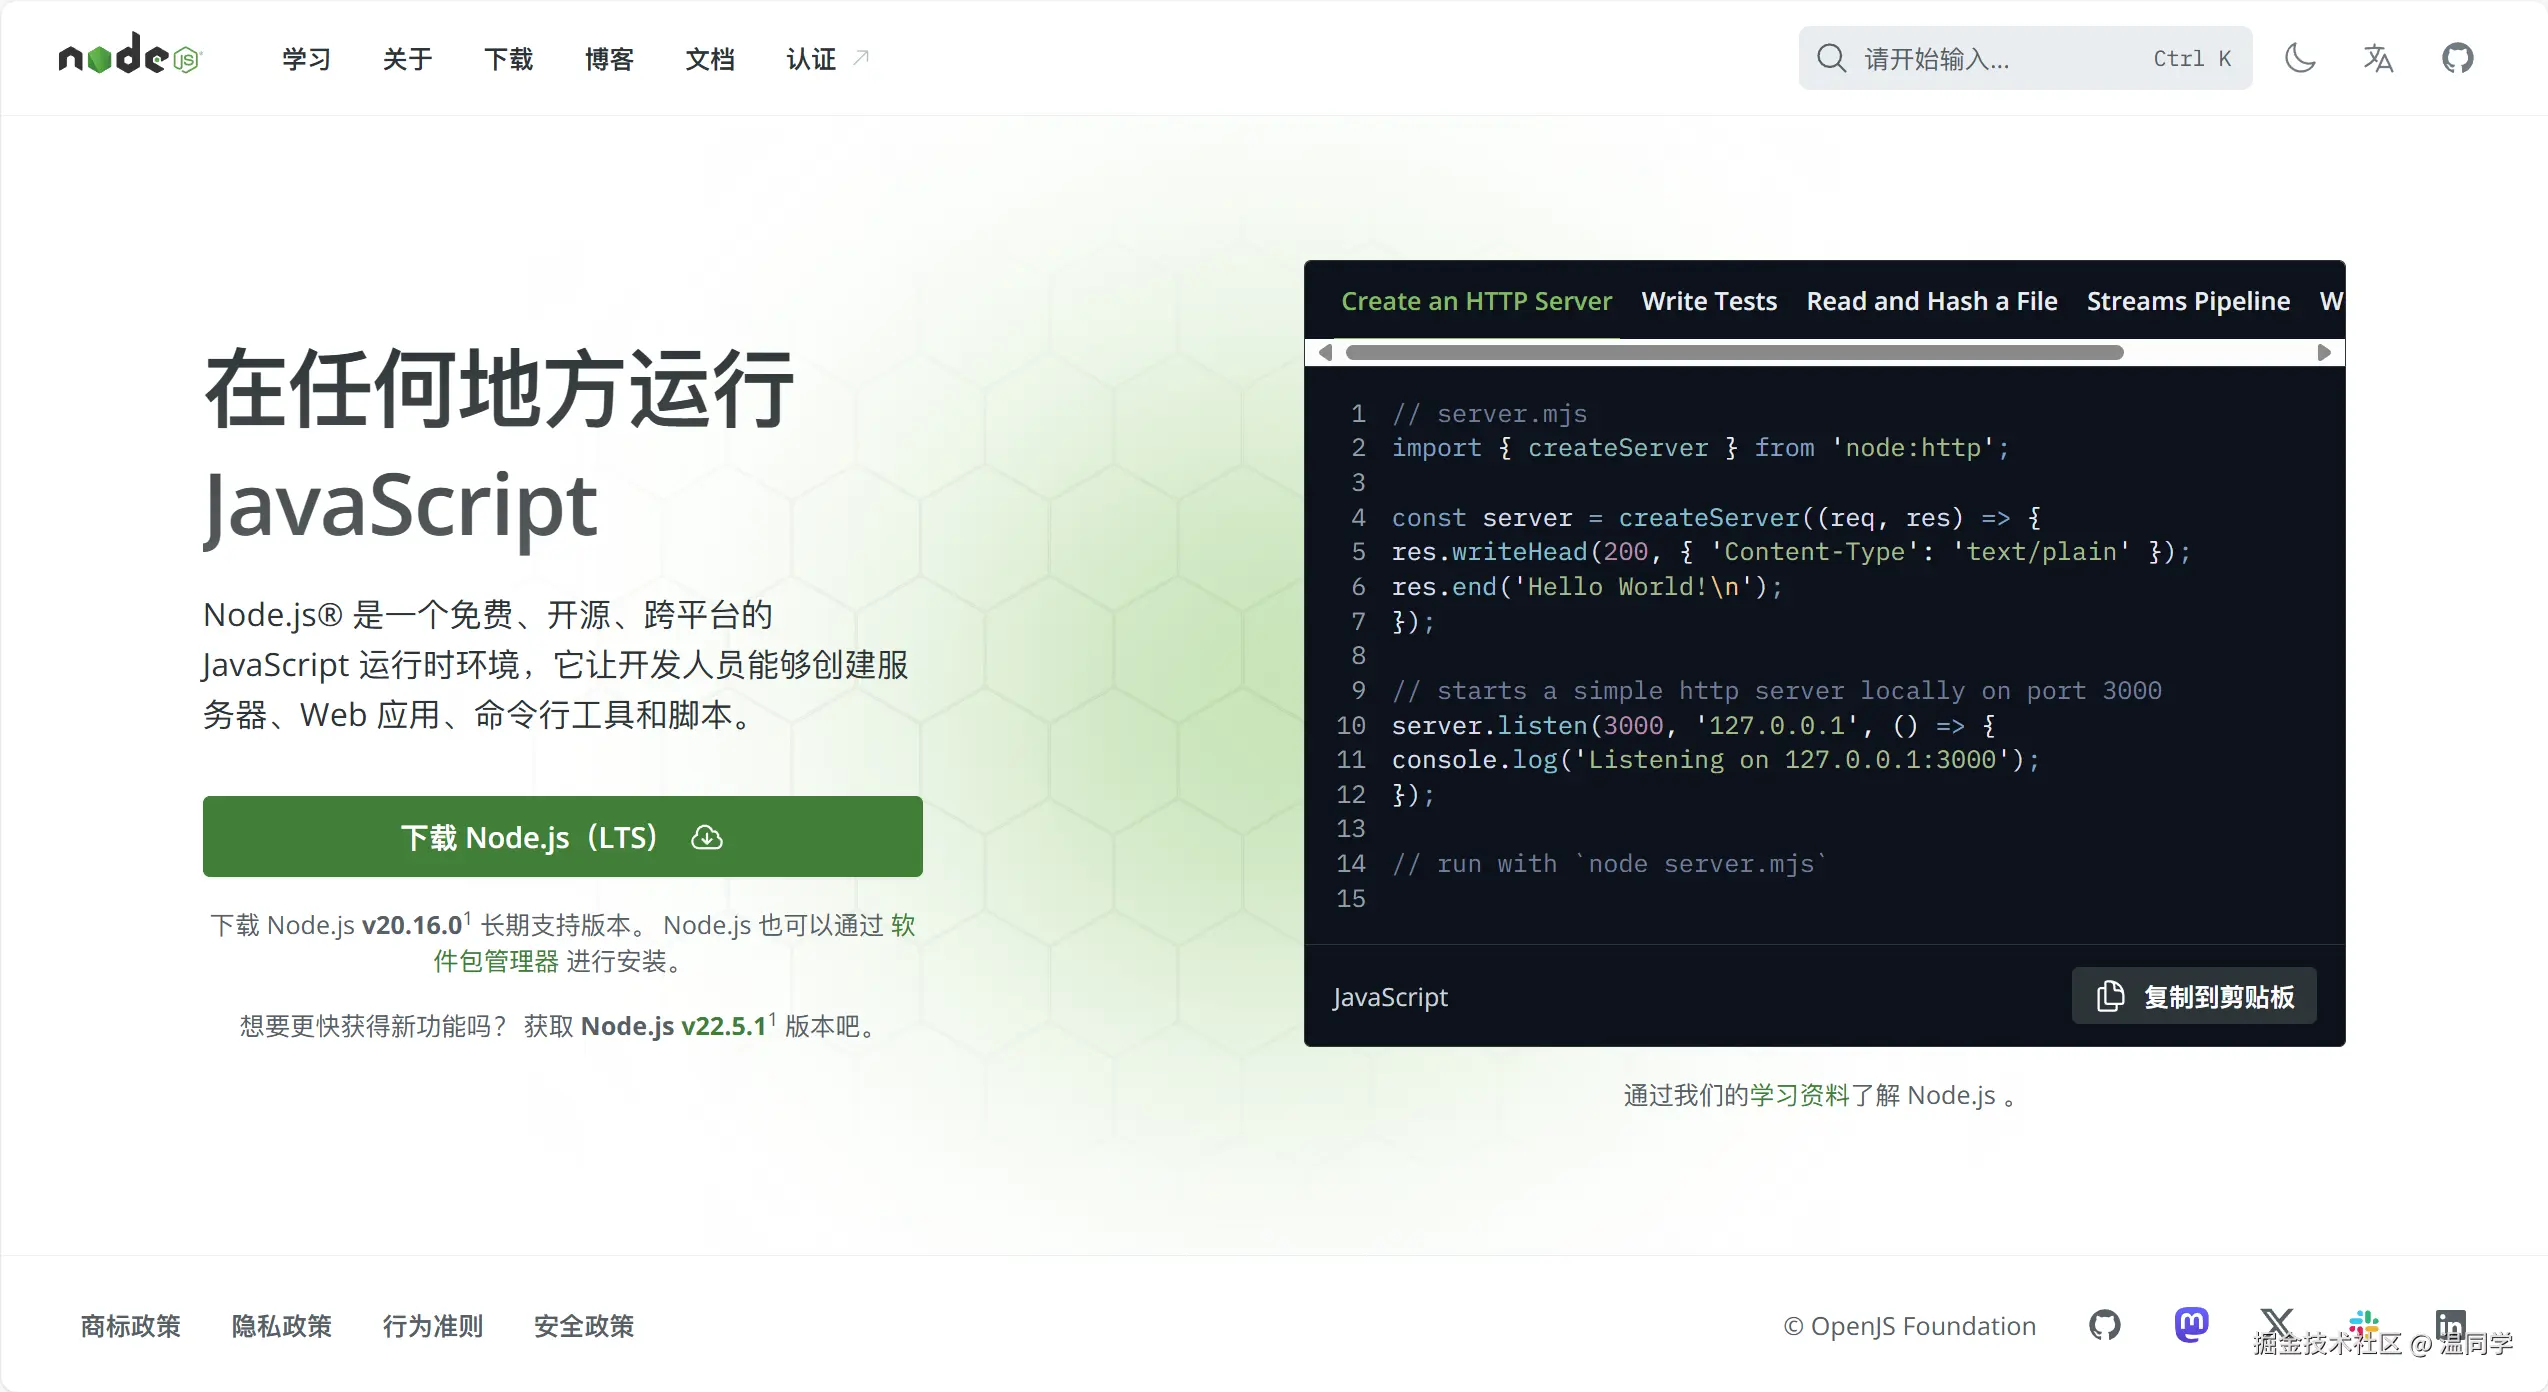Click the footer GitHub icon

point(2104,1324)
